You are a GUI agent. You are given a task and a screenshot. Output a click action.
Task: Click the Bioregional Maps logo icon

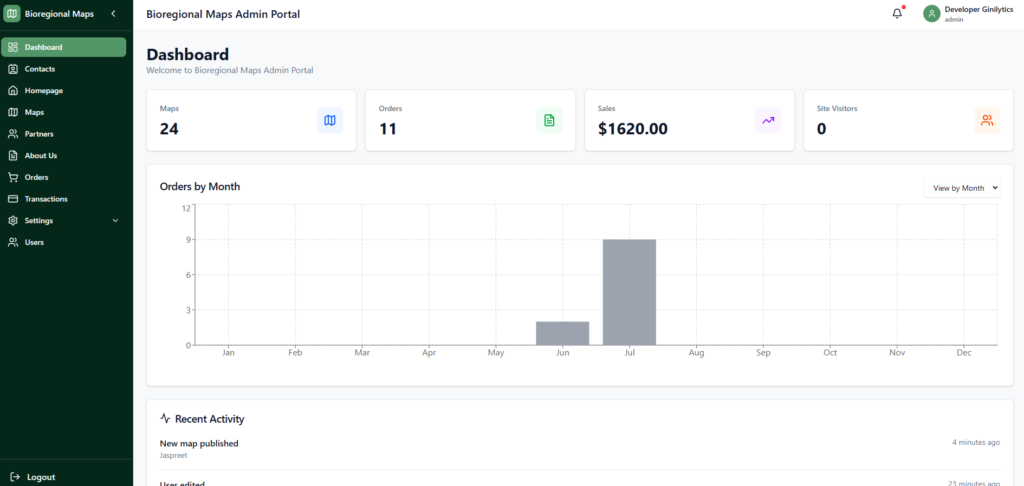pos(12,14)
